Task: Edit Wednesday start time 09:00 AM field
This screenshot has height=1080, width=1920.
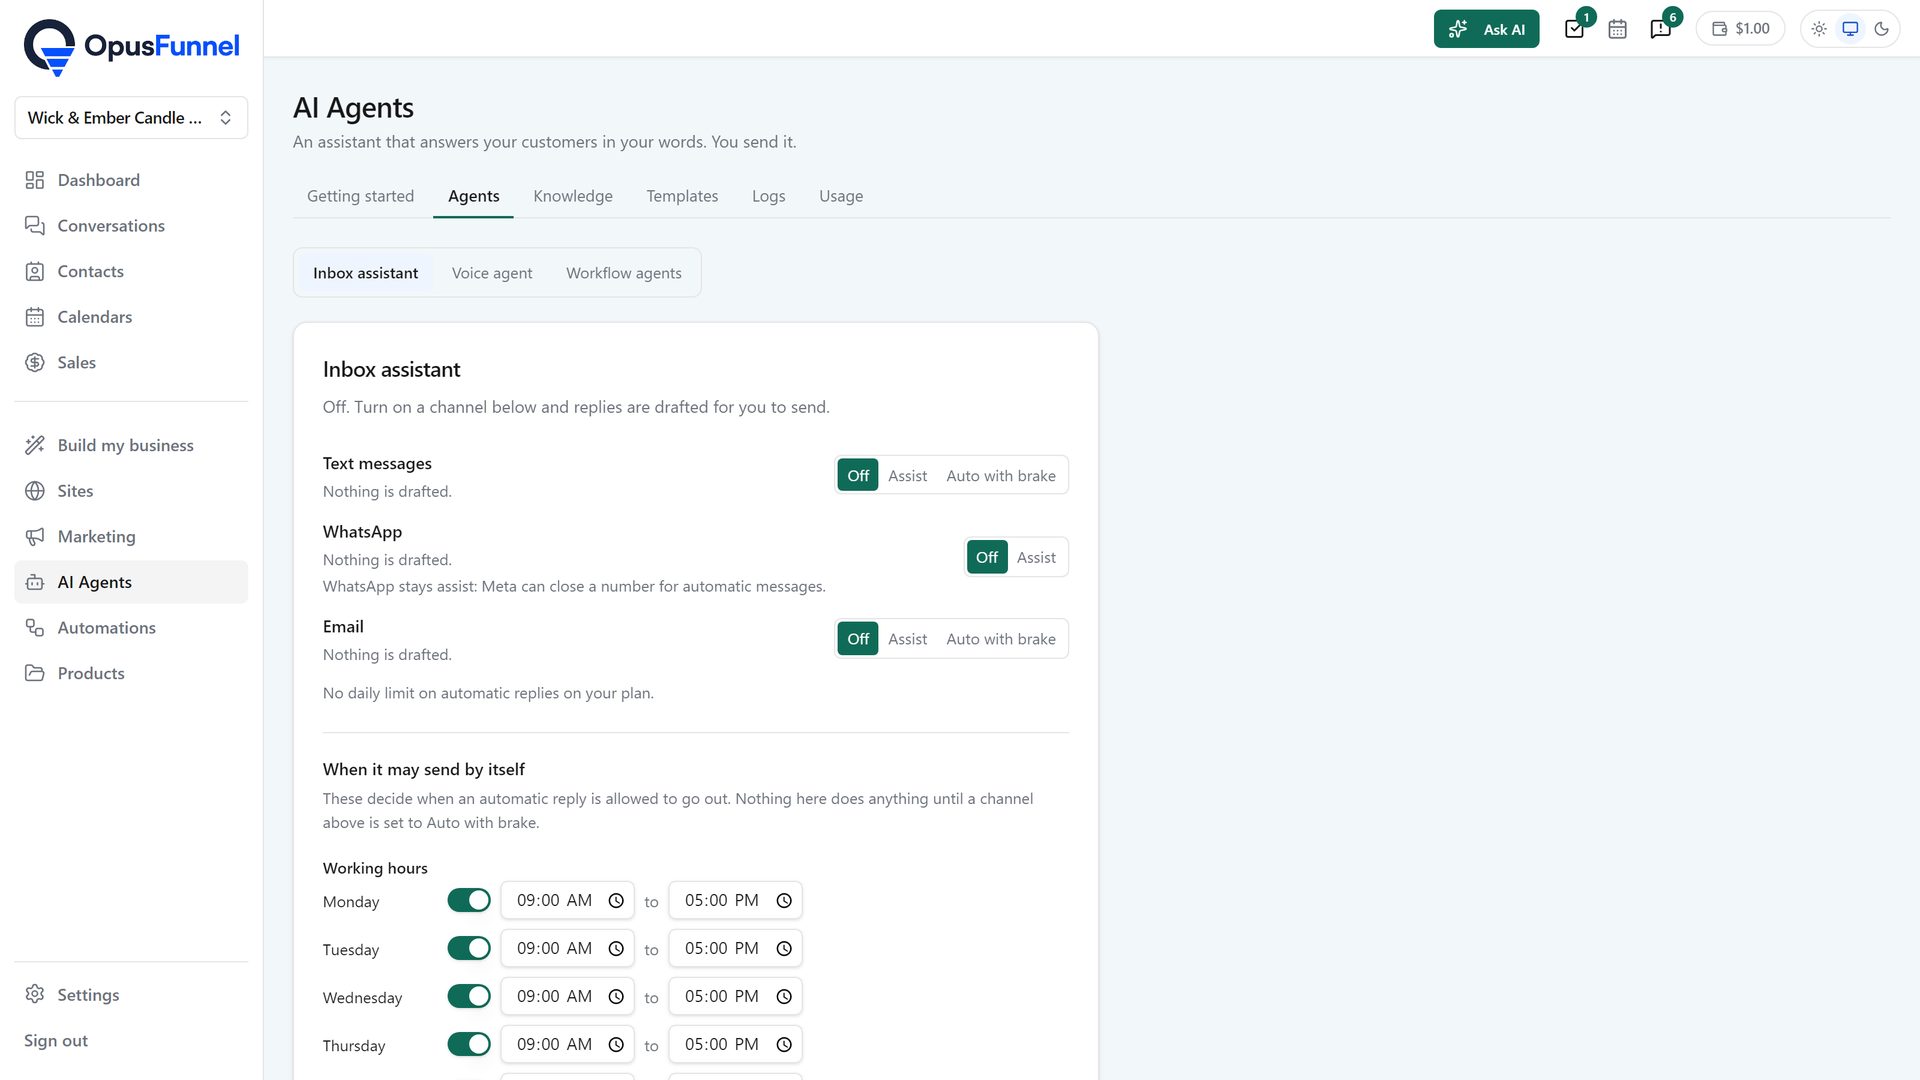Action: click(567, 997)
